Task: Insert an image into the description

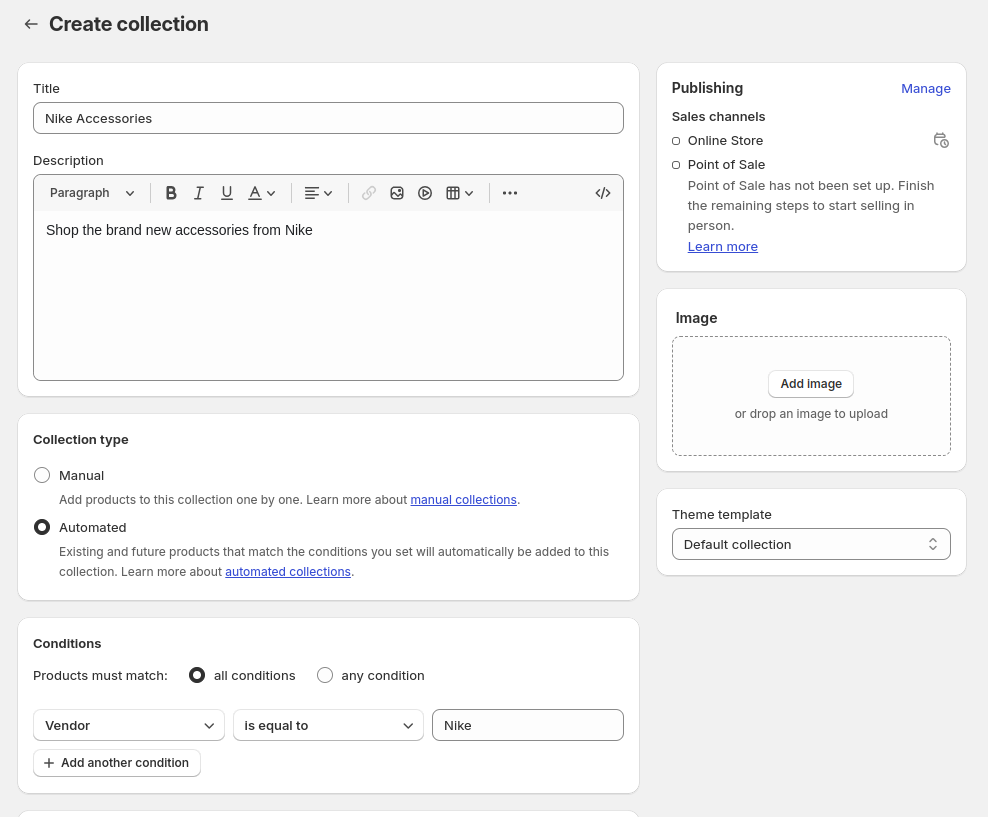Action: click(397, 193)
